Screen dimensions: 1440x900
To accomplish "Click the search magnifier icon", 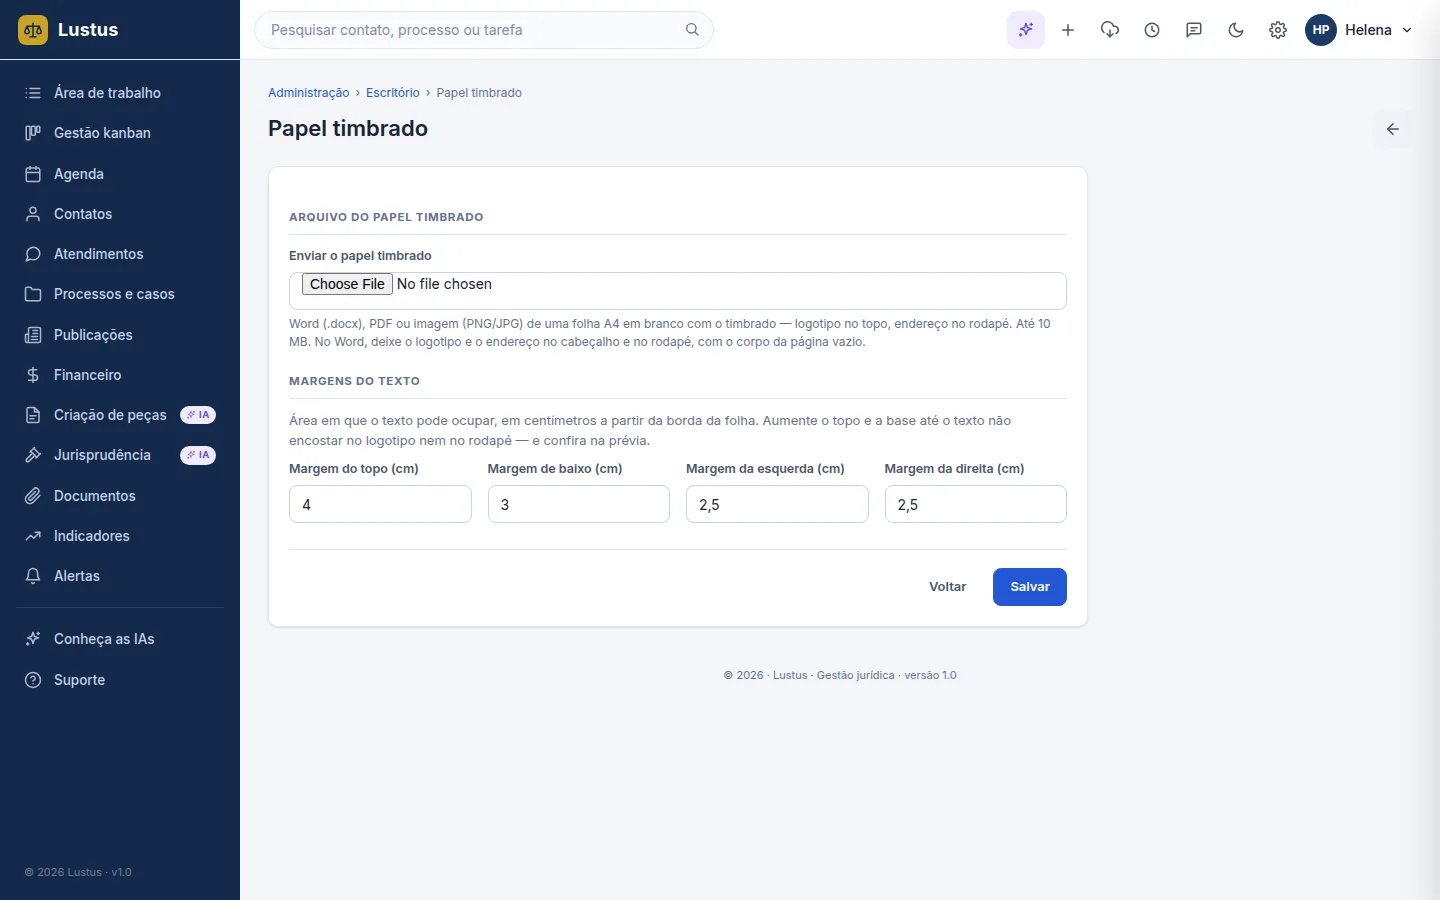I will click(692, 30).
